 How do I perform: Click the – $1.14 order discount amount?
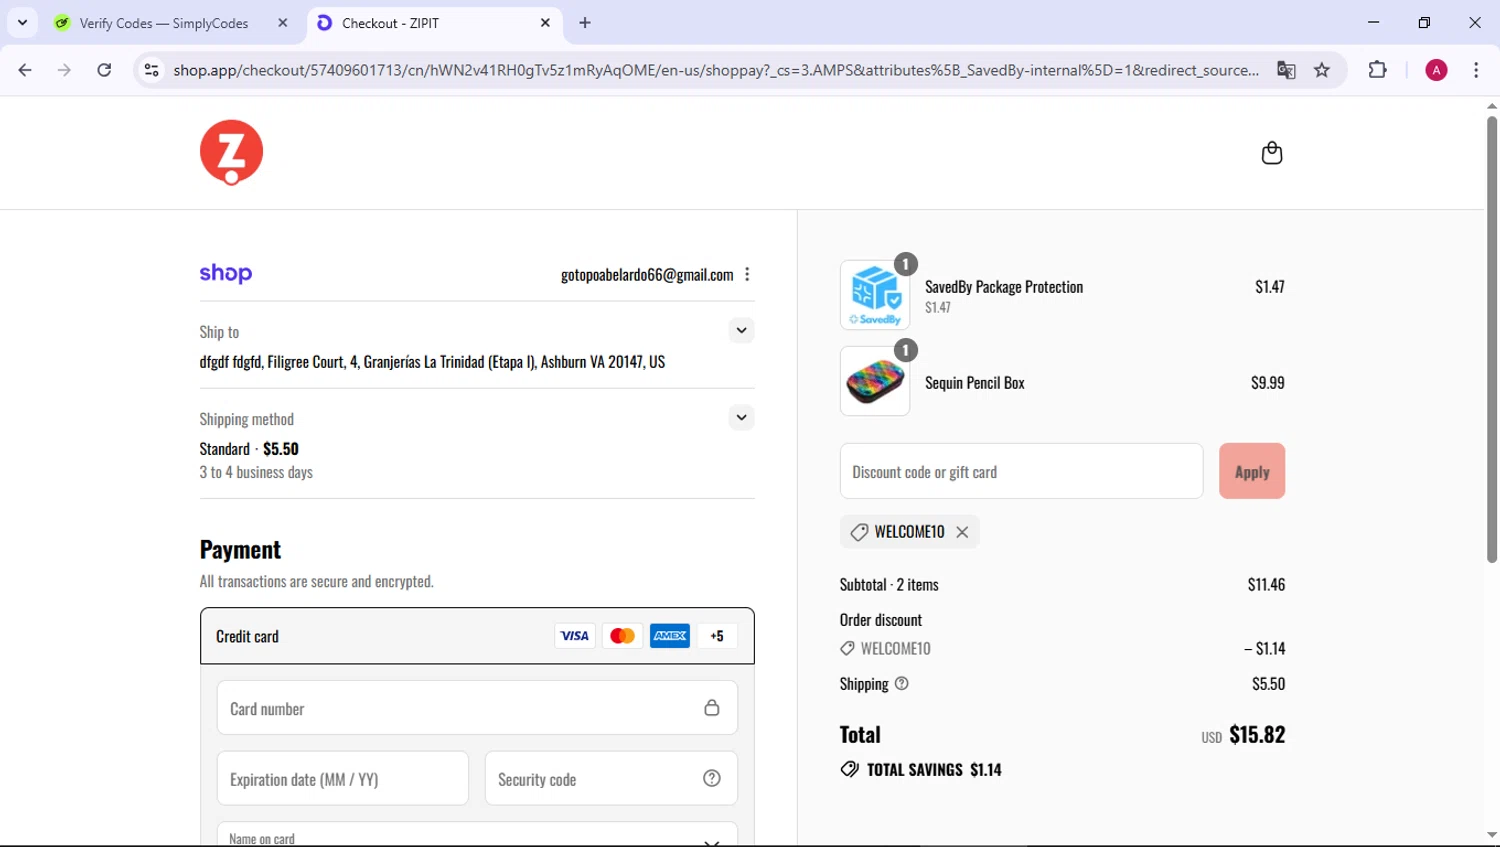[1265, 649]
